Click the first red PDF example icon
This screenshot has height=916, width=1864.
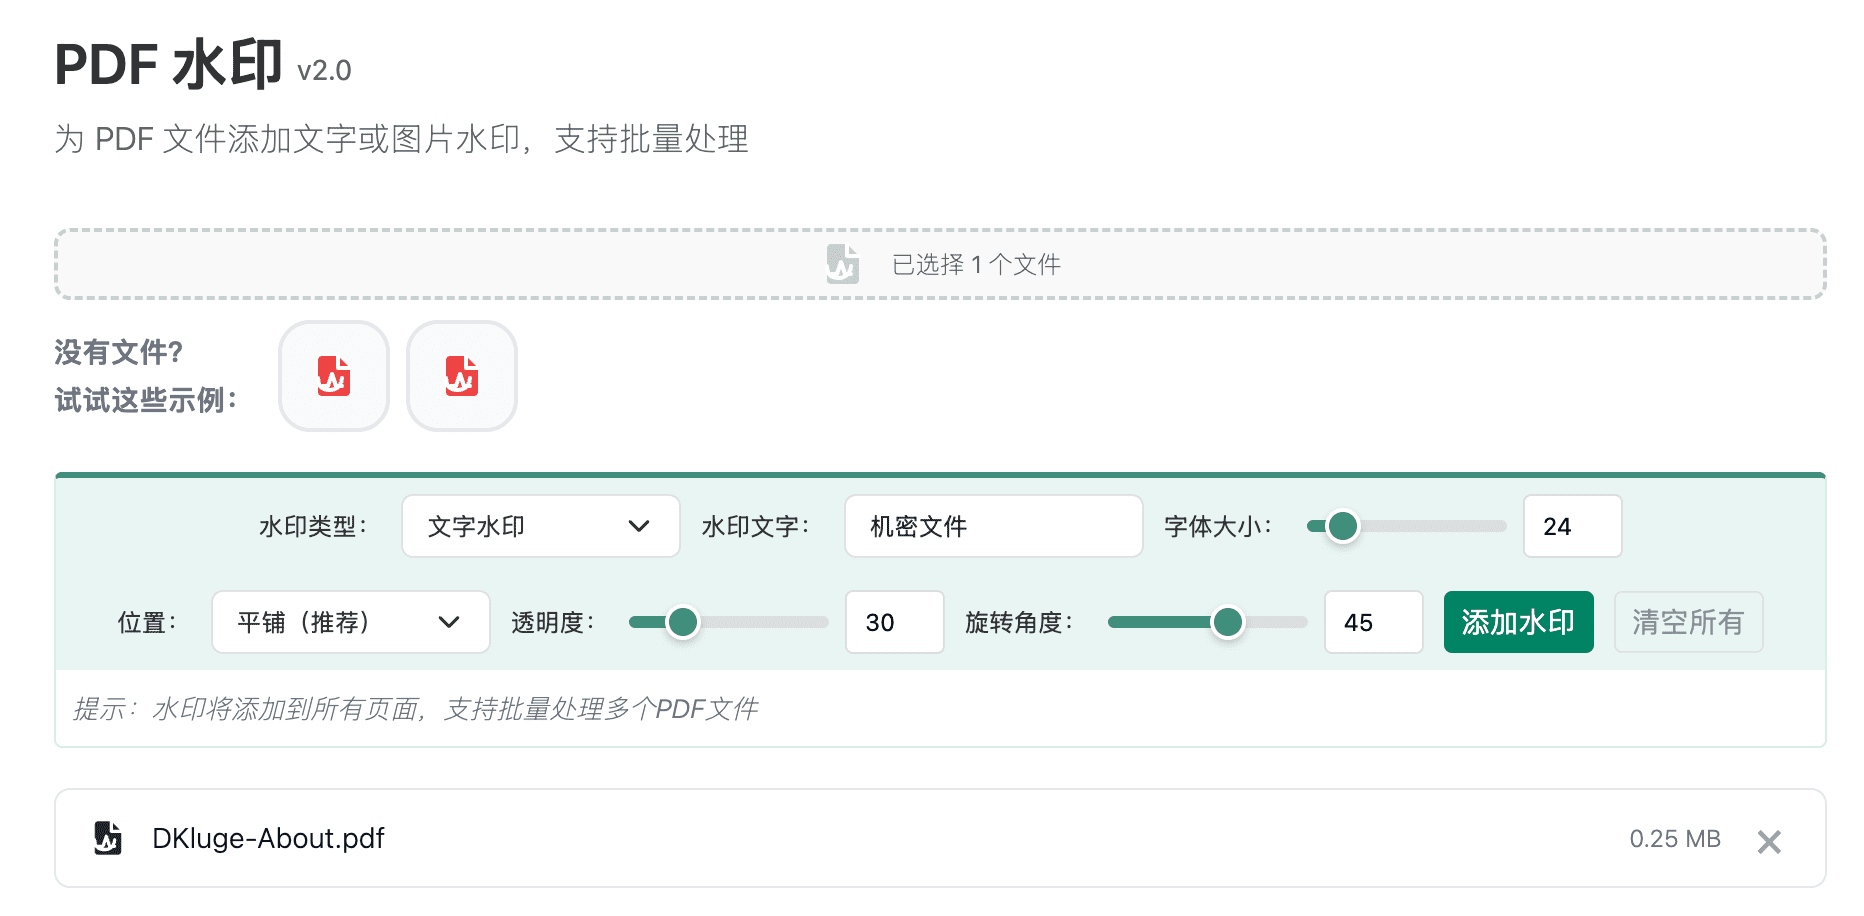(x=334, y=376)
